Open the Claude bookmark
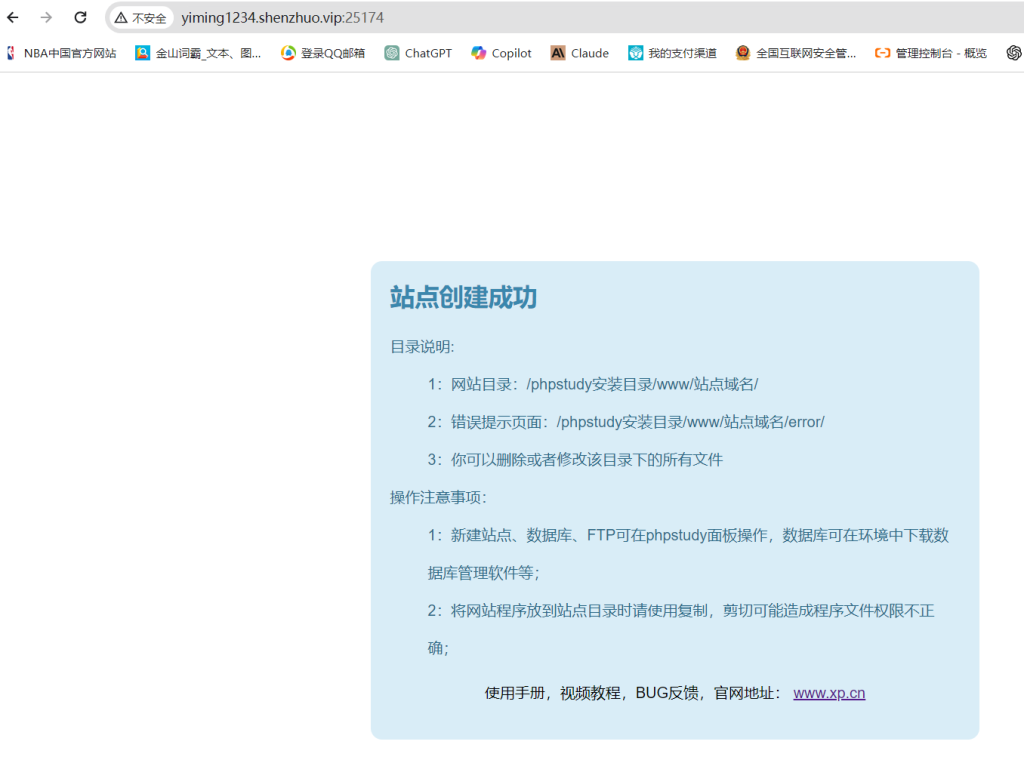The image size is (1024, 763). 579,53
